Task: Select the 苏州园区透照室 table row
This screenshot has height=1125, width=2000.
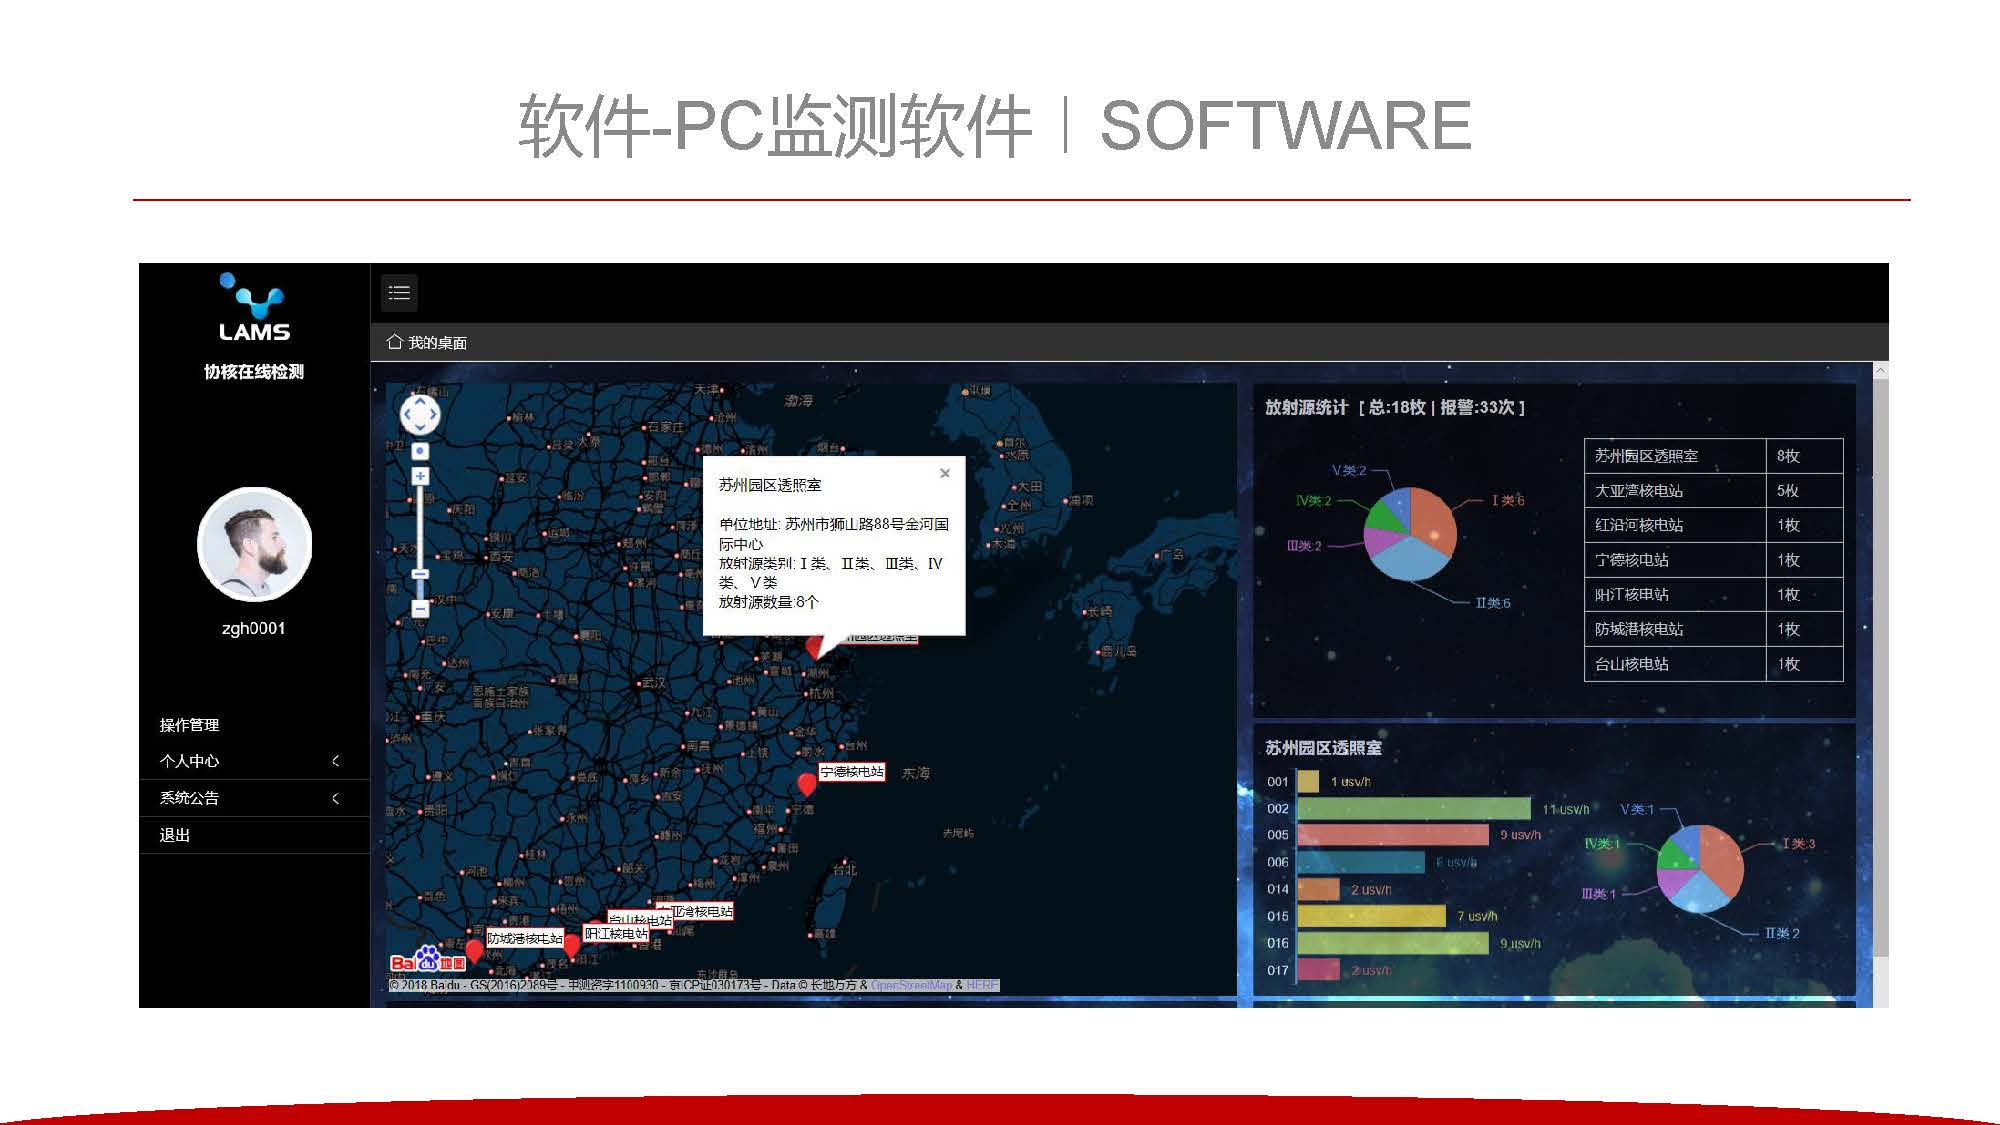Action: (x=1713, y=456)
